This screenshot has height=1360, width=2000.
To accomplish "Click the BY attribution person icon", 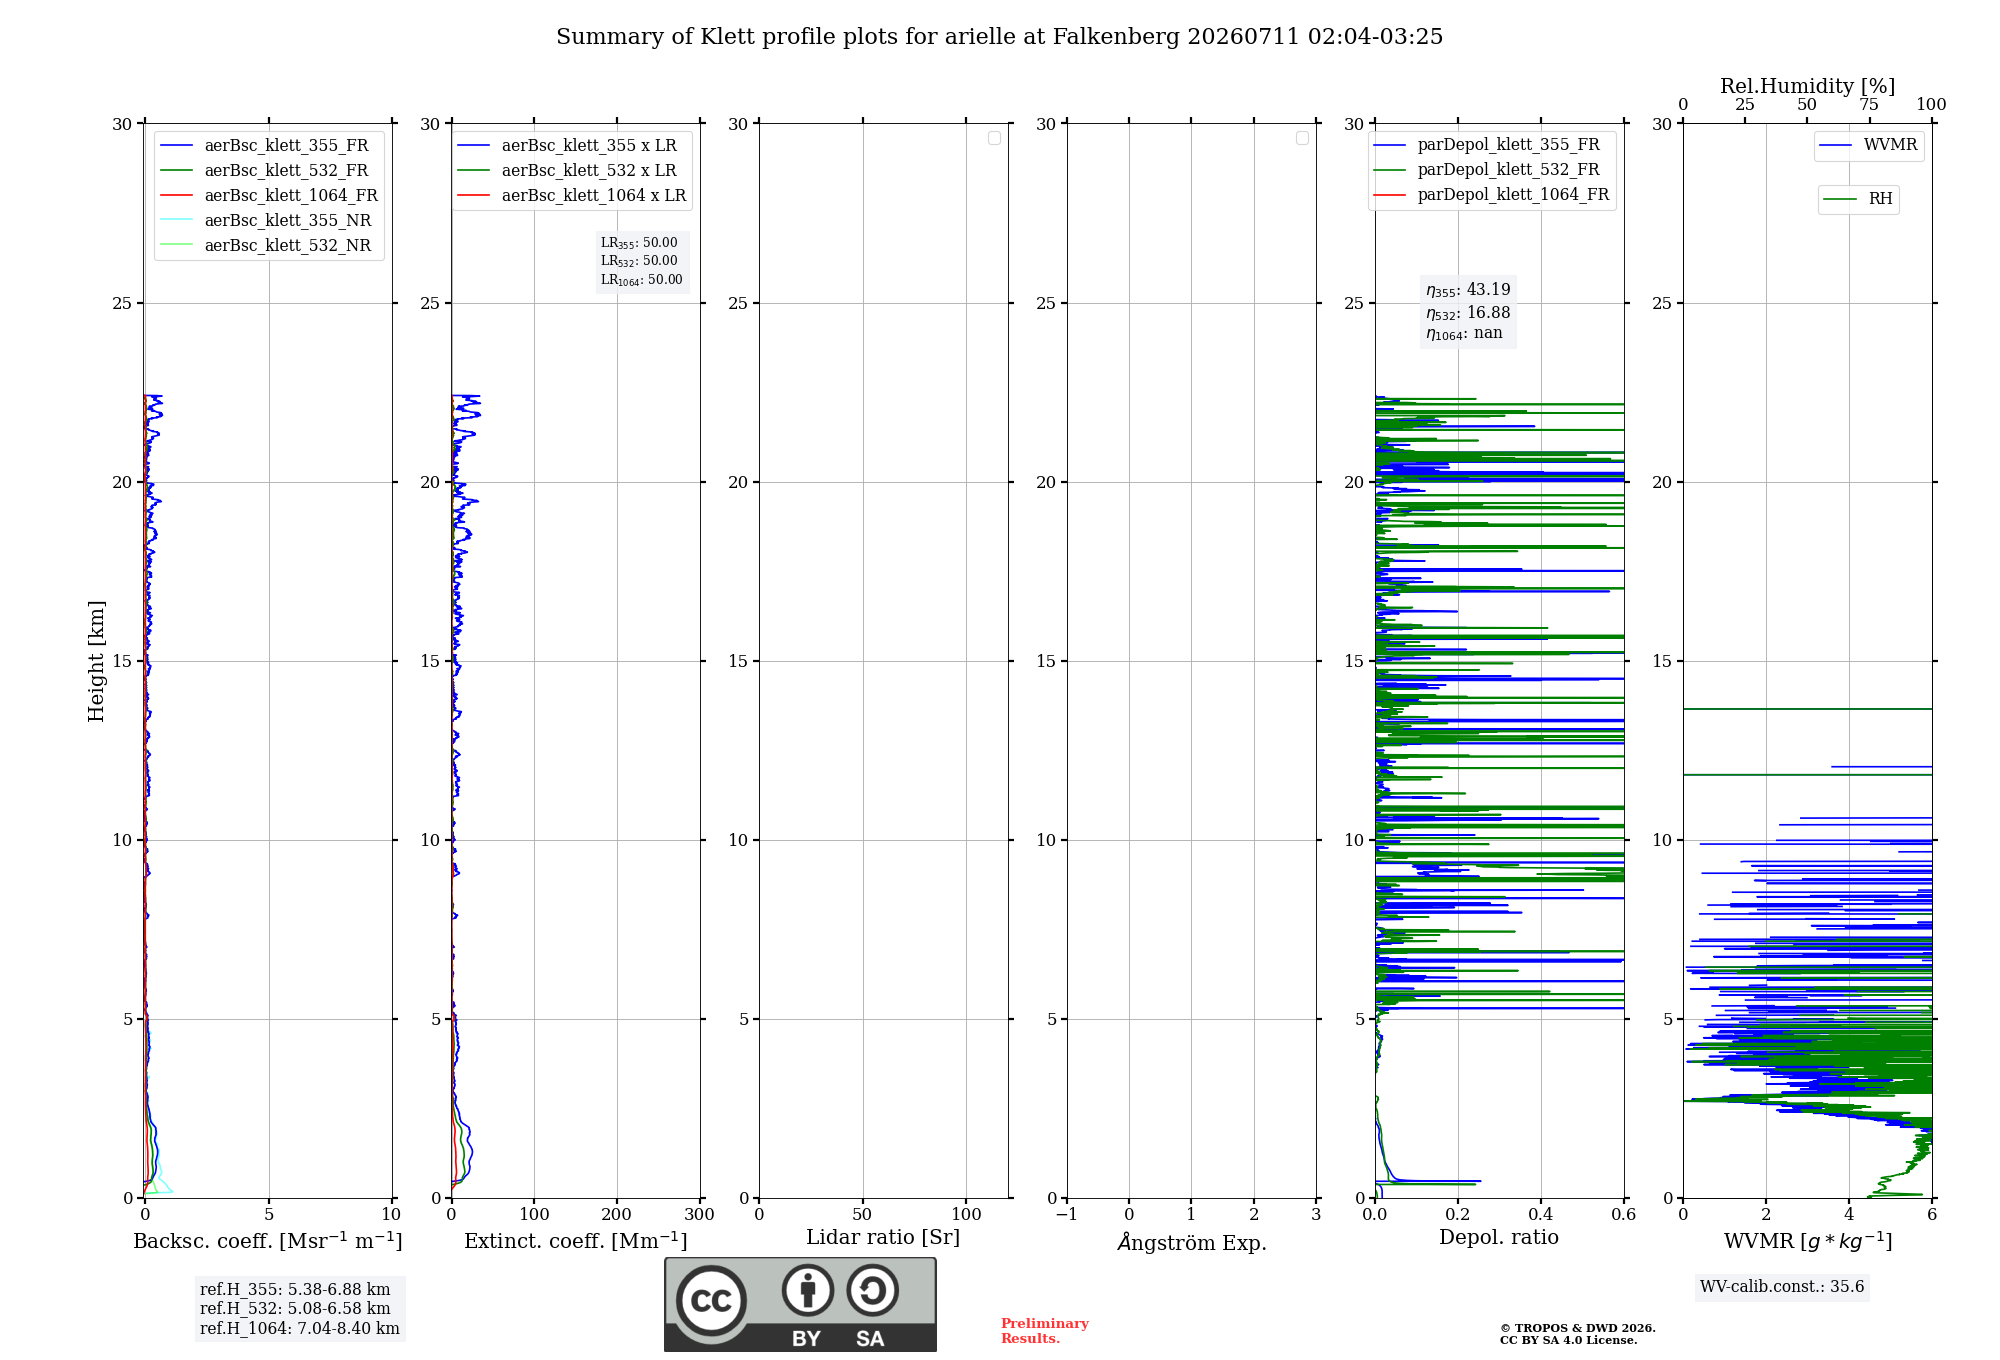I will [808, 1290].
